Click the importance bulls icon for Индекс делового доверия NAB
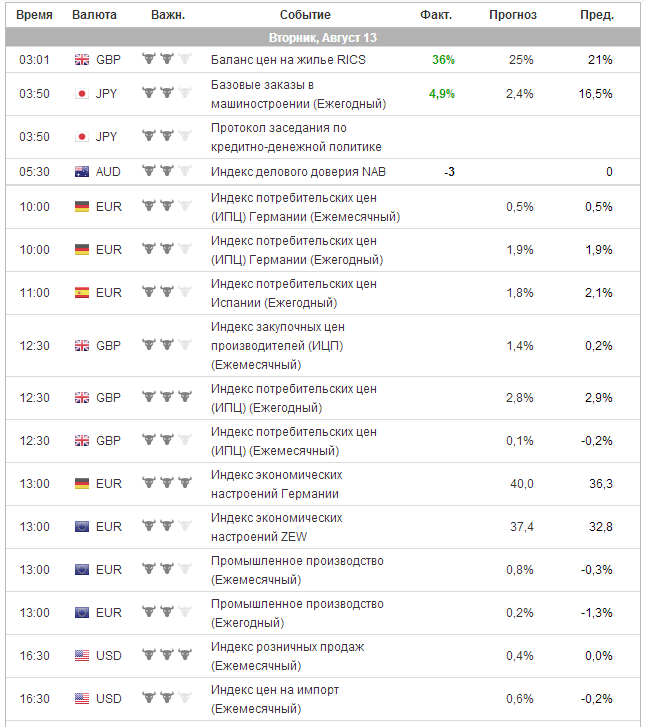The image size is (646, 727). coord(166,172)
